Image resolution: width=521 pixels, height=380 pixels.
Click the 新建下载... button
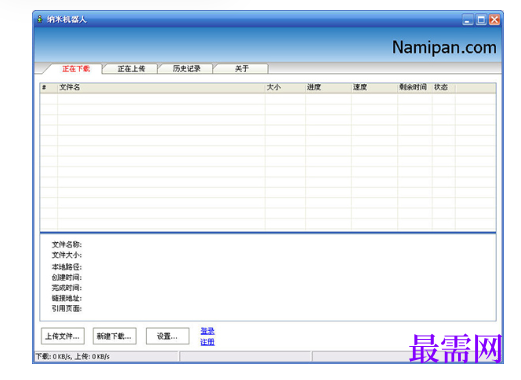pyautogui.click(x=114, y=336)
